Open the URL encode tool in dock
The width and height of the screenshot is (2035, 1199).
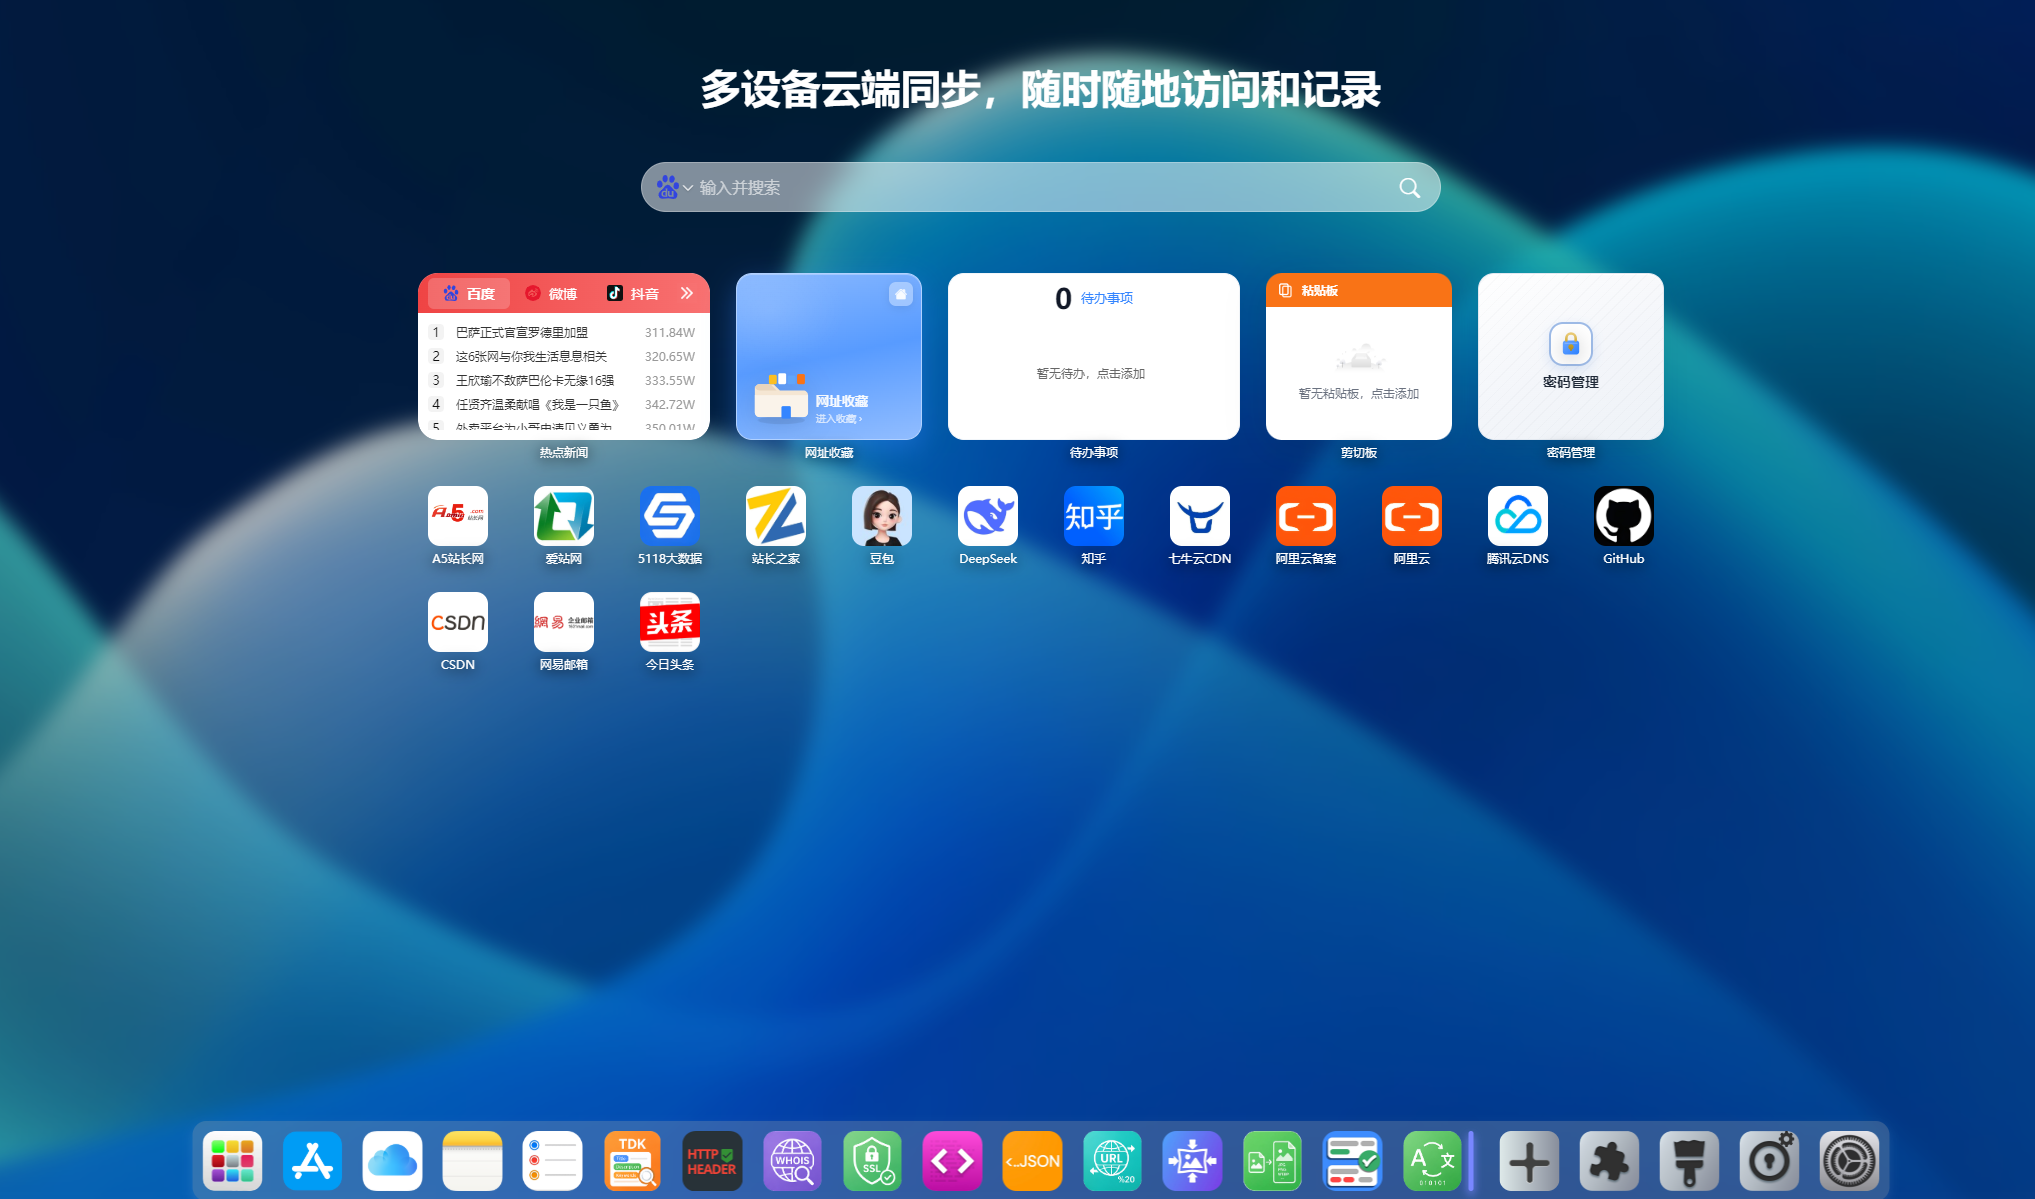[1112, 1161]
